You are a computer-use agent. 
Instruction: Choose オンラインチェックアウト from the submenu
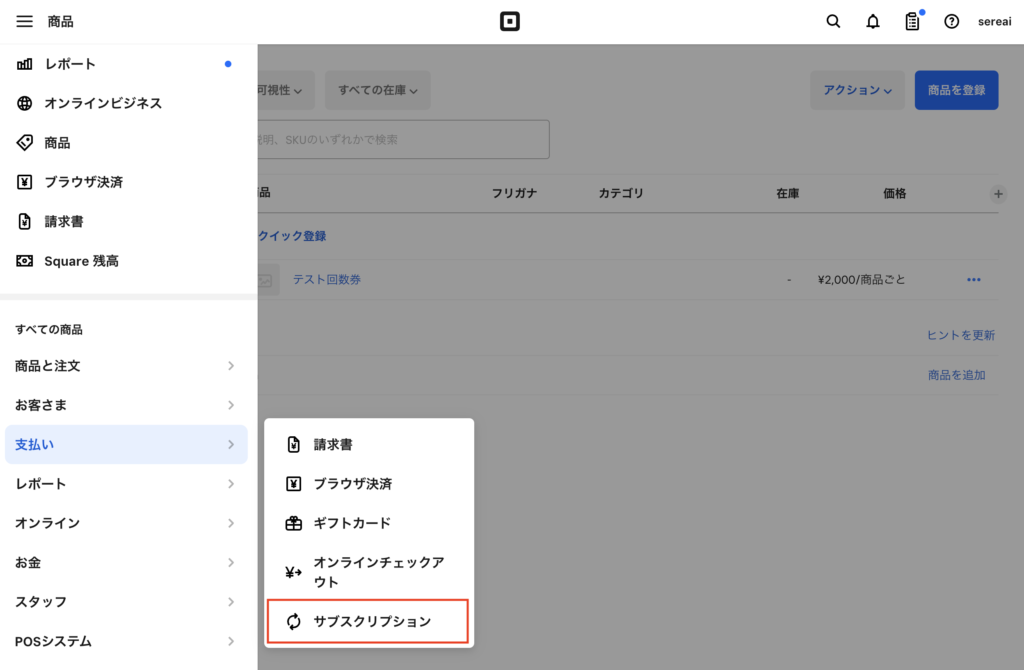[x=377, y=572]
